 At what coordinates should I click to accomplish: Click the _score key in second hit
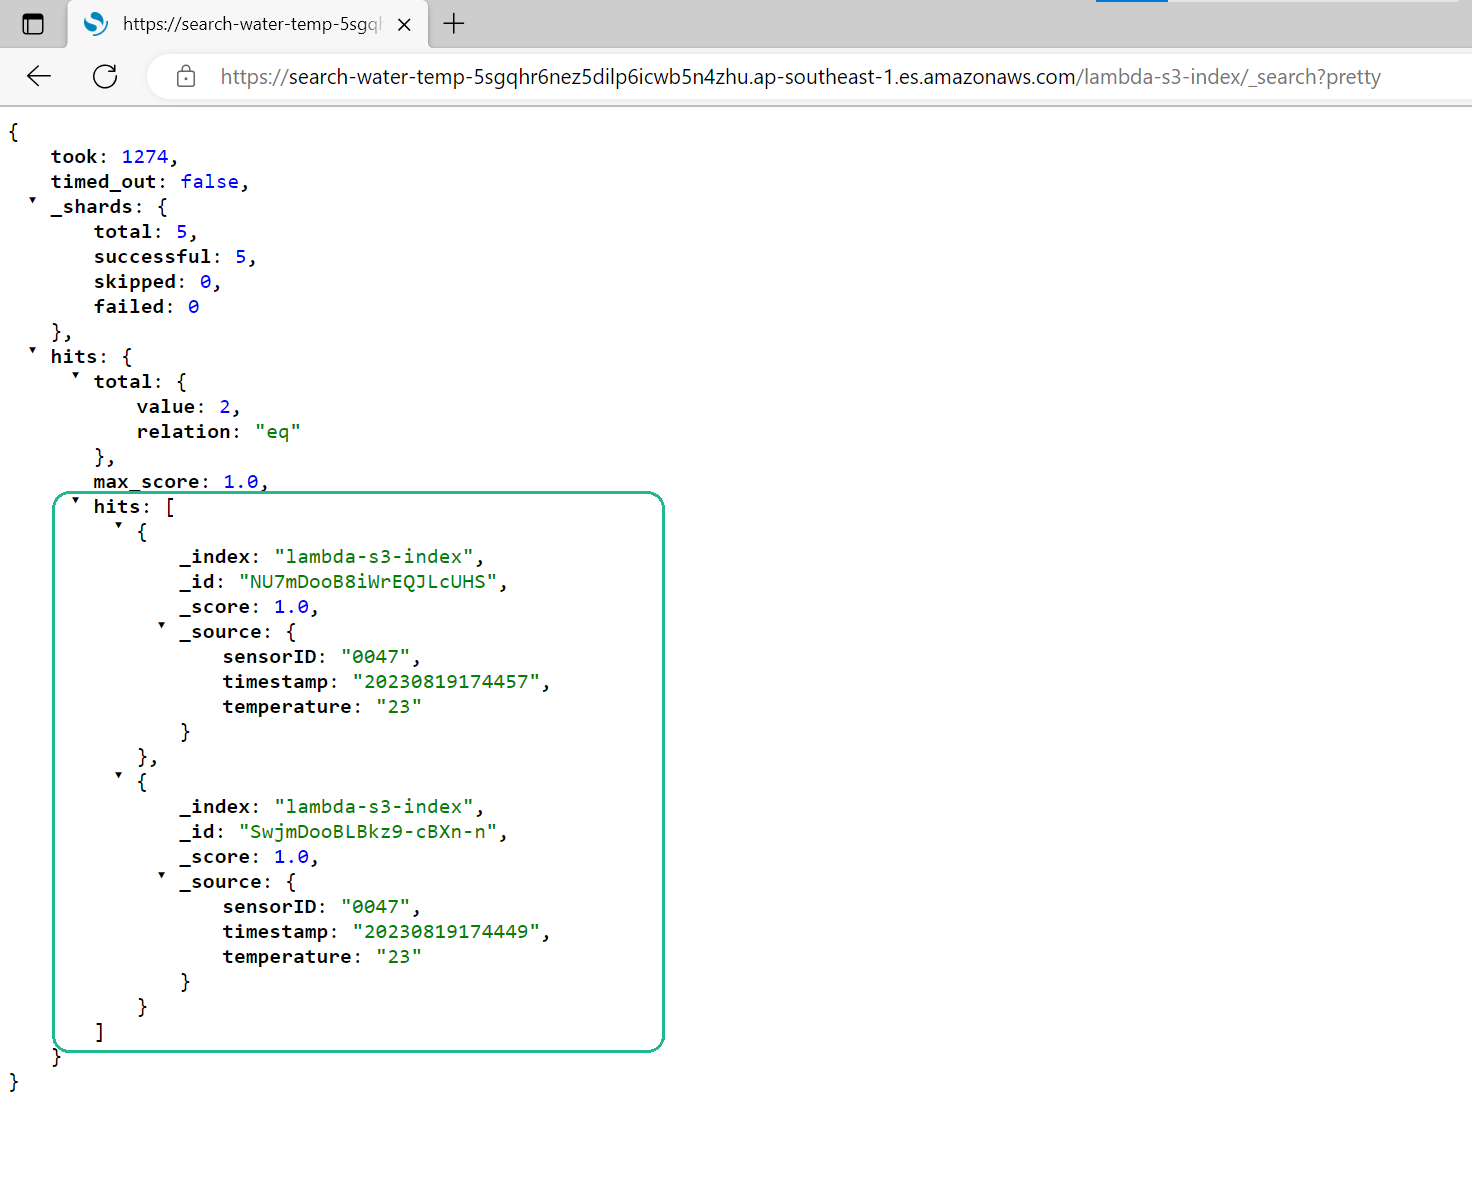(215, 857)
